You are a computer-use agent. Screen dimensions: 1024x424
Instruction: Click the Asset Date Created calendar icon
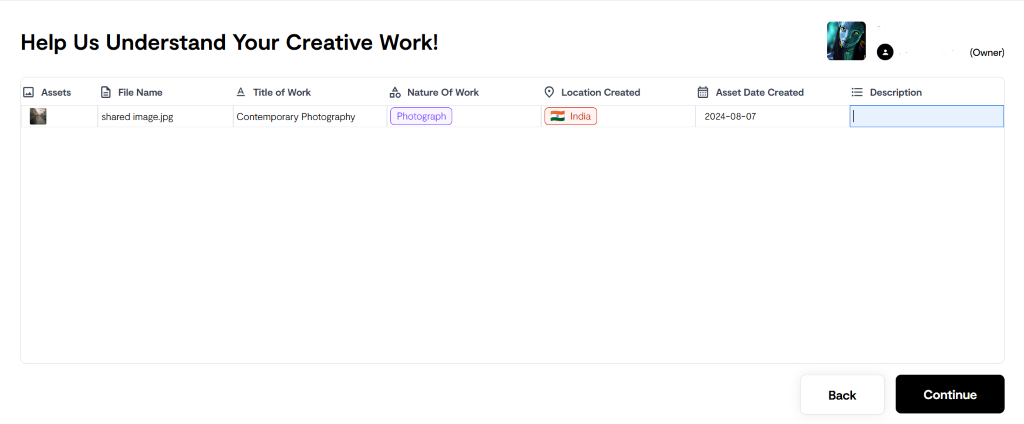point(703,92)
